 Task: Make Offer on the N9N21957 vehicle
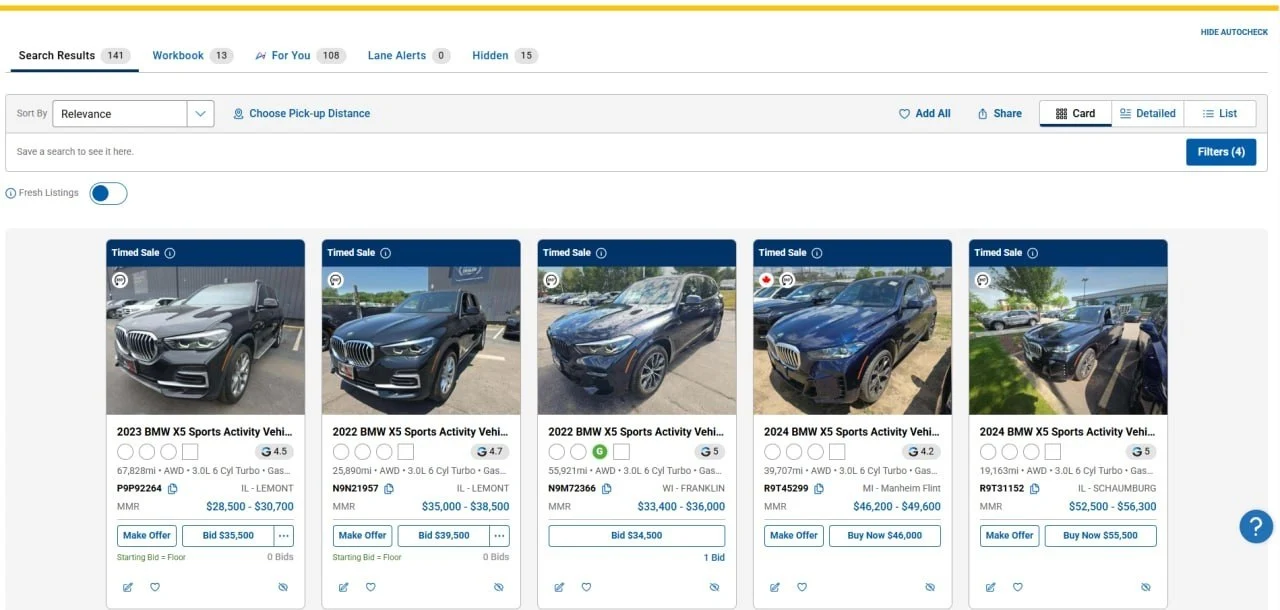click(363, 535)
